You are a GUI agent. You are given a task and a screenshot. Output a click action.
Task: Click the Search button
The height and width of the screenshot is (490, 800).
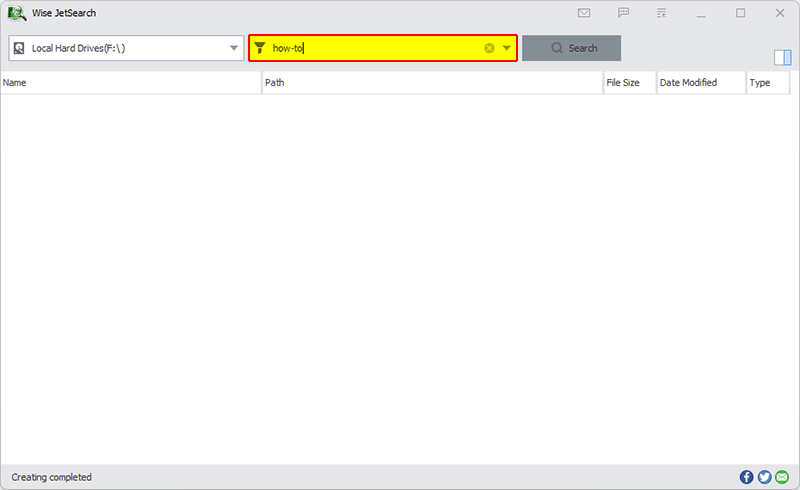click(571, 48)
